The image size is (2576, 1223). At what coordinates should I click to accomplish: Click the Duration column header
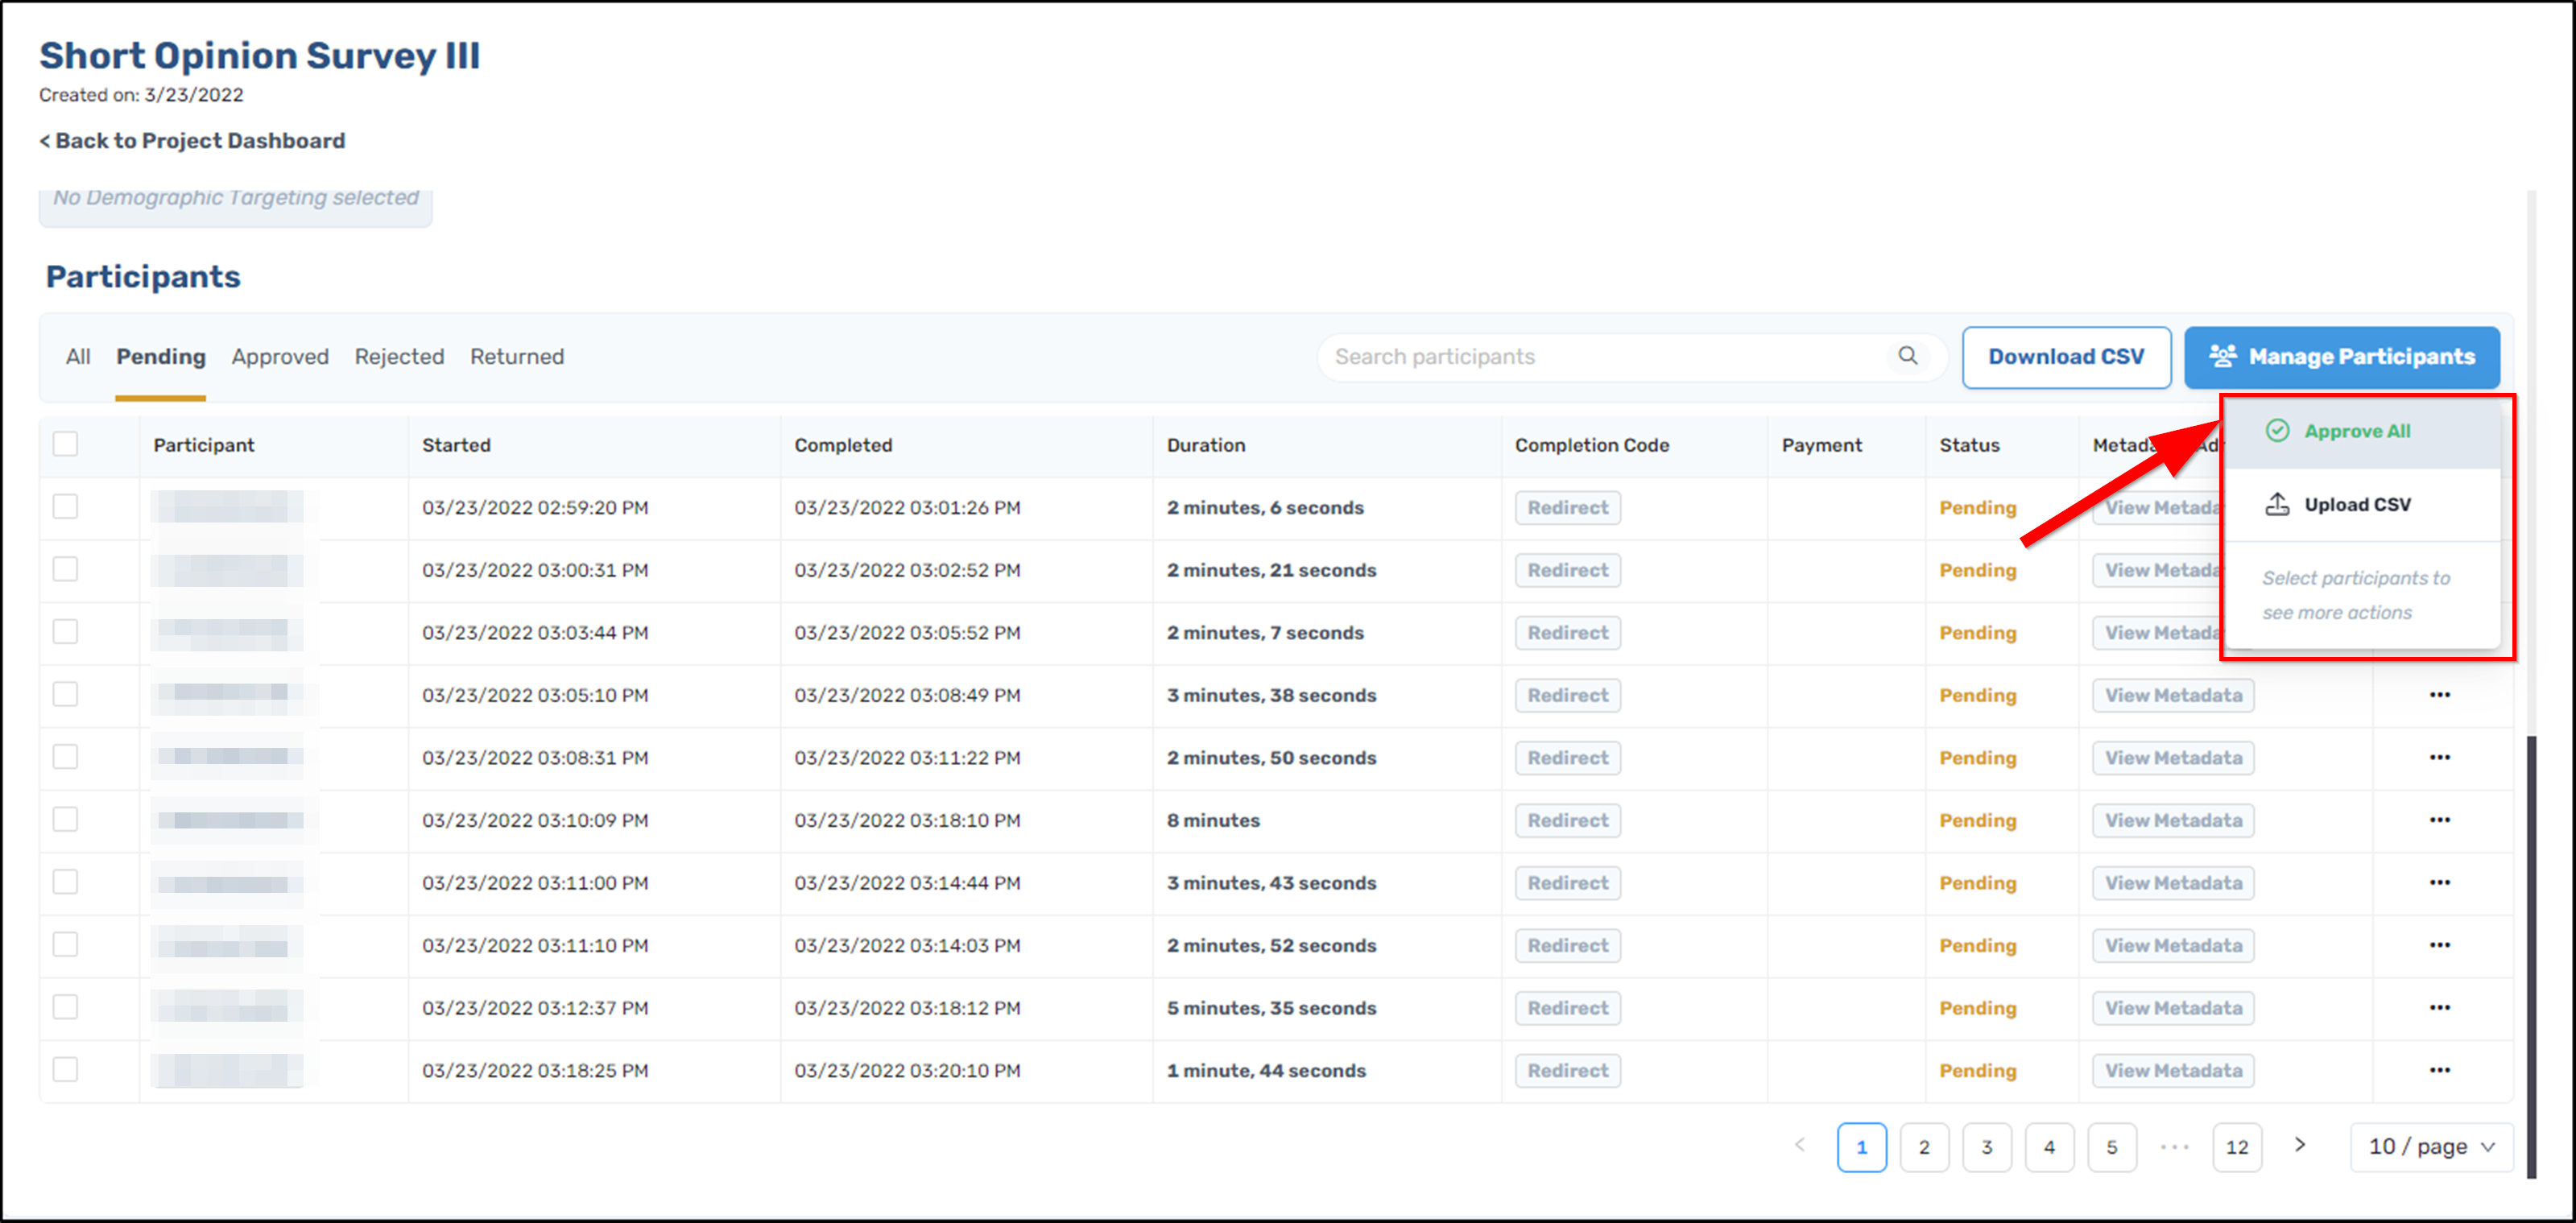click(x=1206, y=445)
